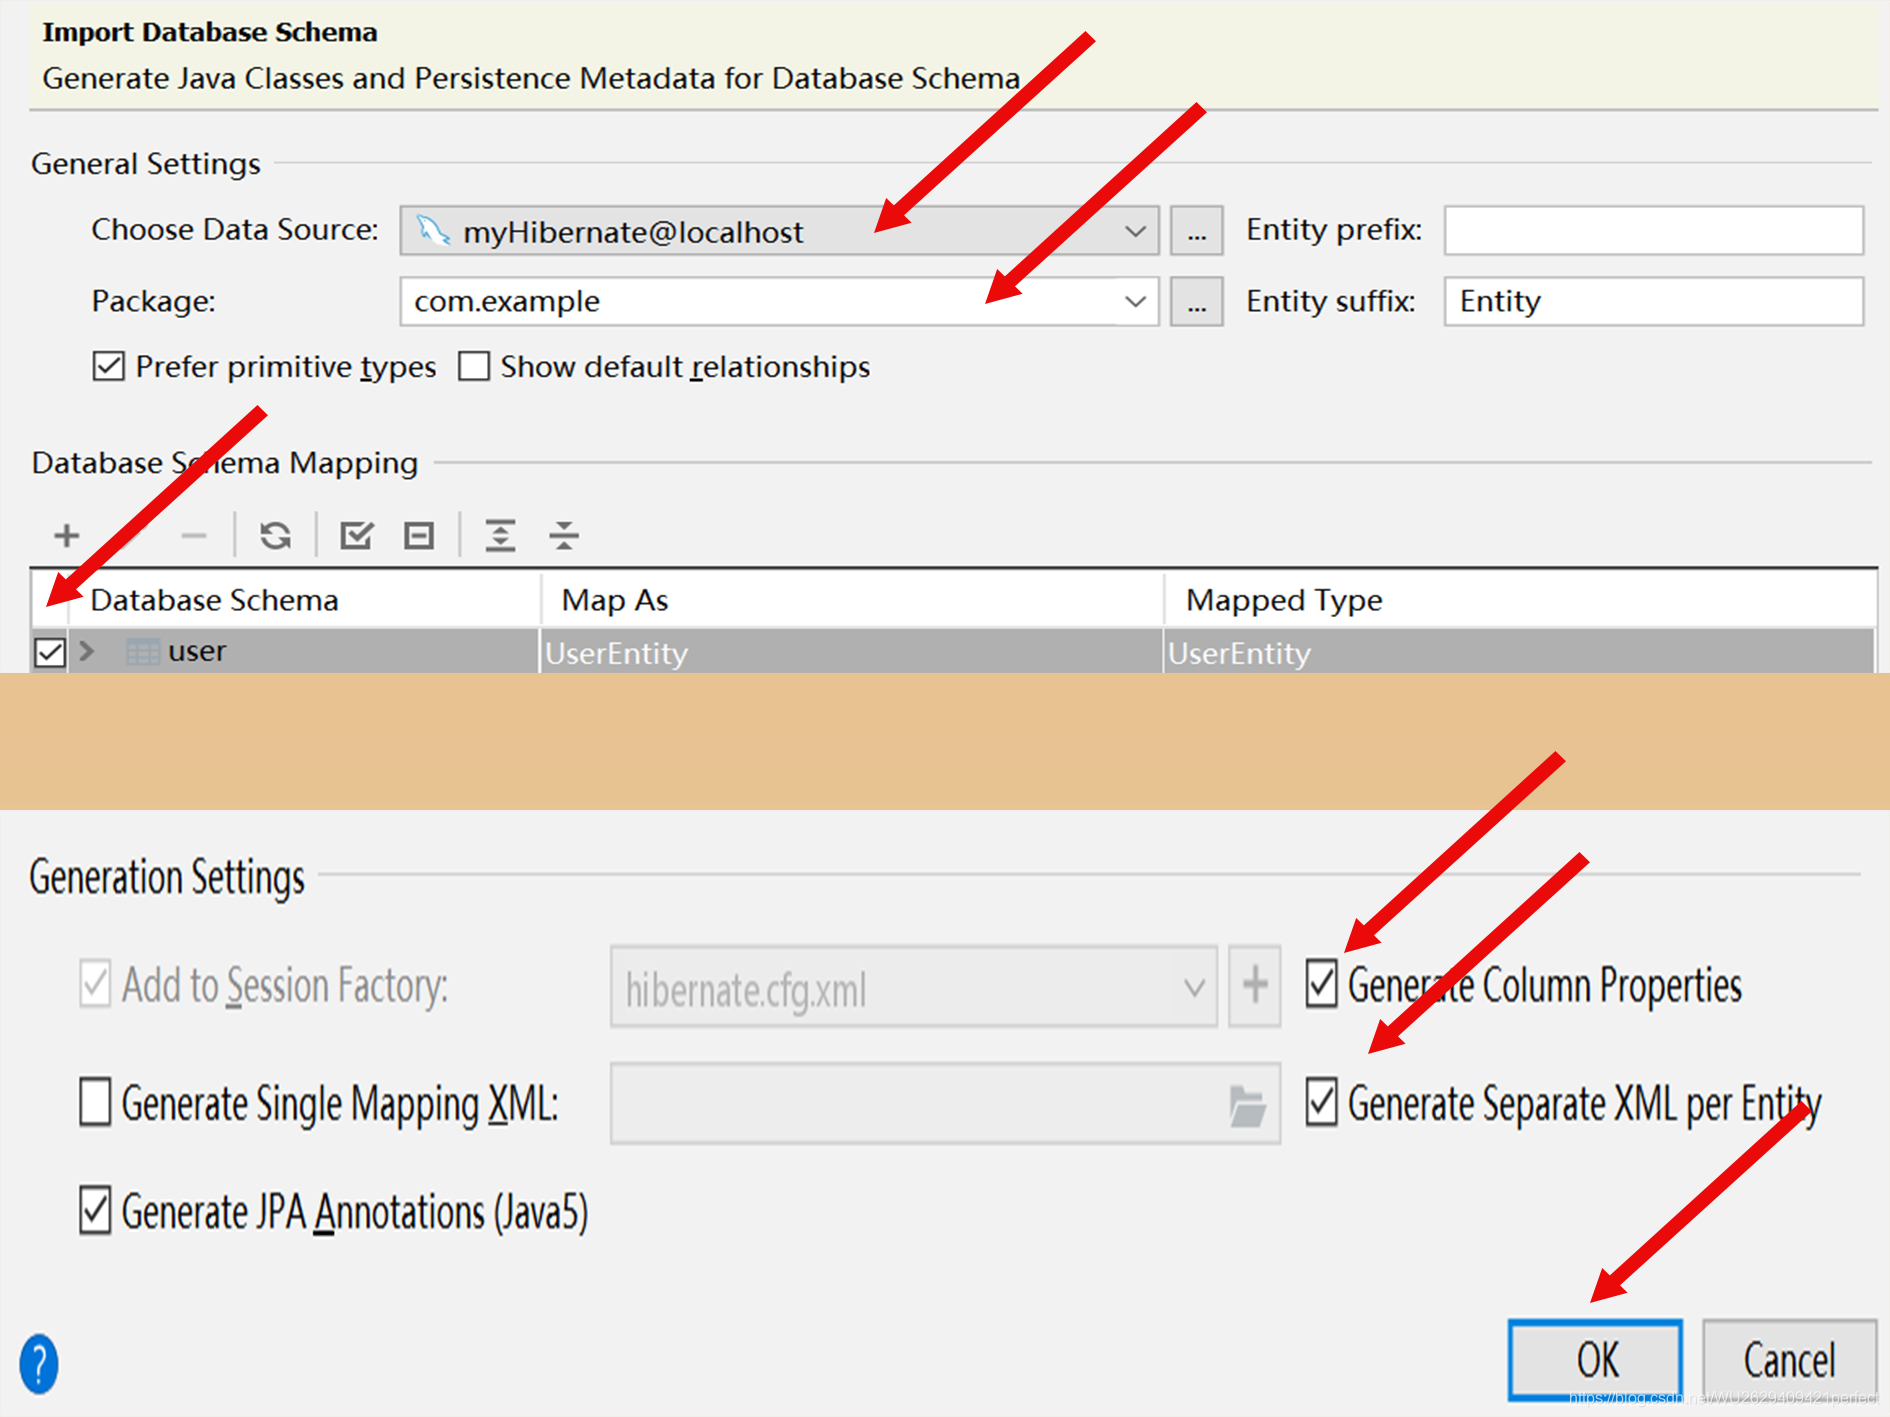The image size is (1890, 1417).
Task: Click the Database Schema column header
Action: tap(305, 600)
